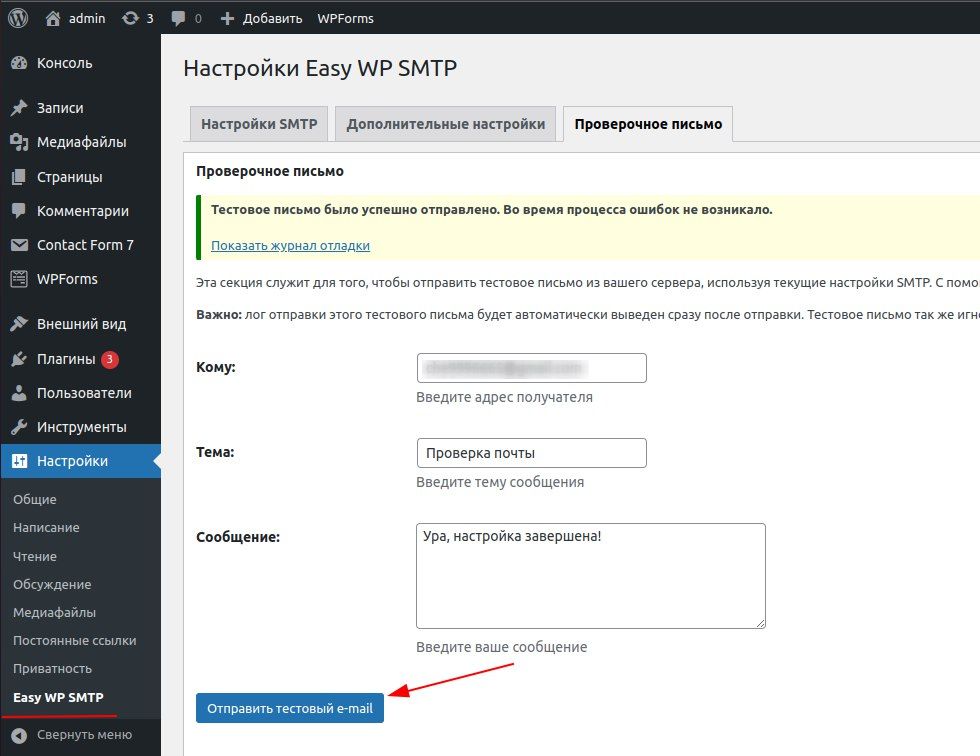Click the Комментарии bubble icon in the sidebar

coord(19,211)
